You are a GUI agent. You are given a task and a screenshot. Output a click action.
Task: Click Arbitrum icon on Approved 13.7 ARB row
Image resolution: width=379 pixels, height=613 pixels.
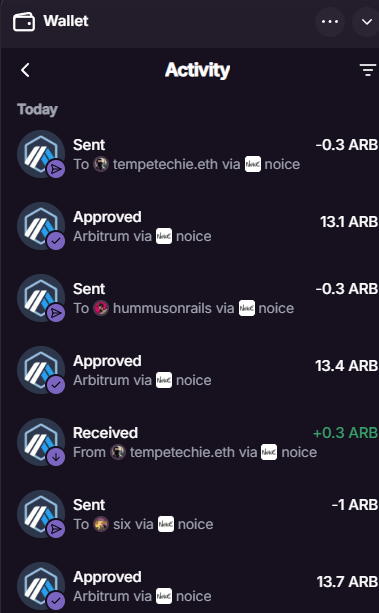click(x=41, y=586)
